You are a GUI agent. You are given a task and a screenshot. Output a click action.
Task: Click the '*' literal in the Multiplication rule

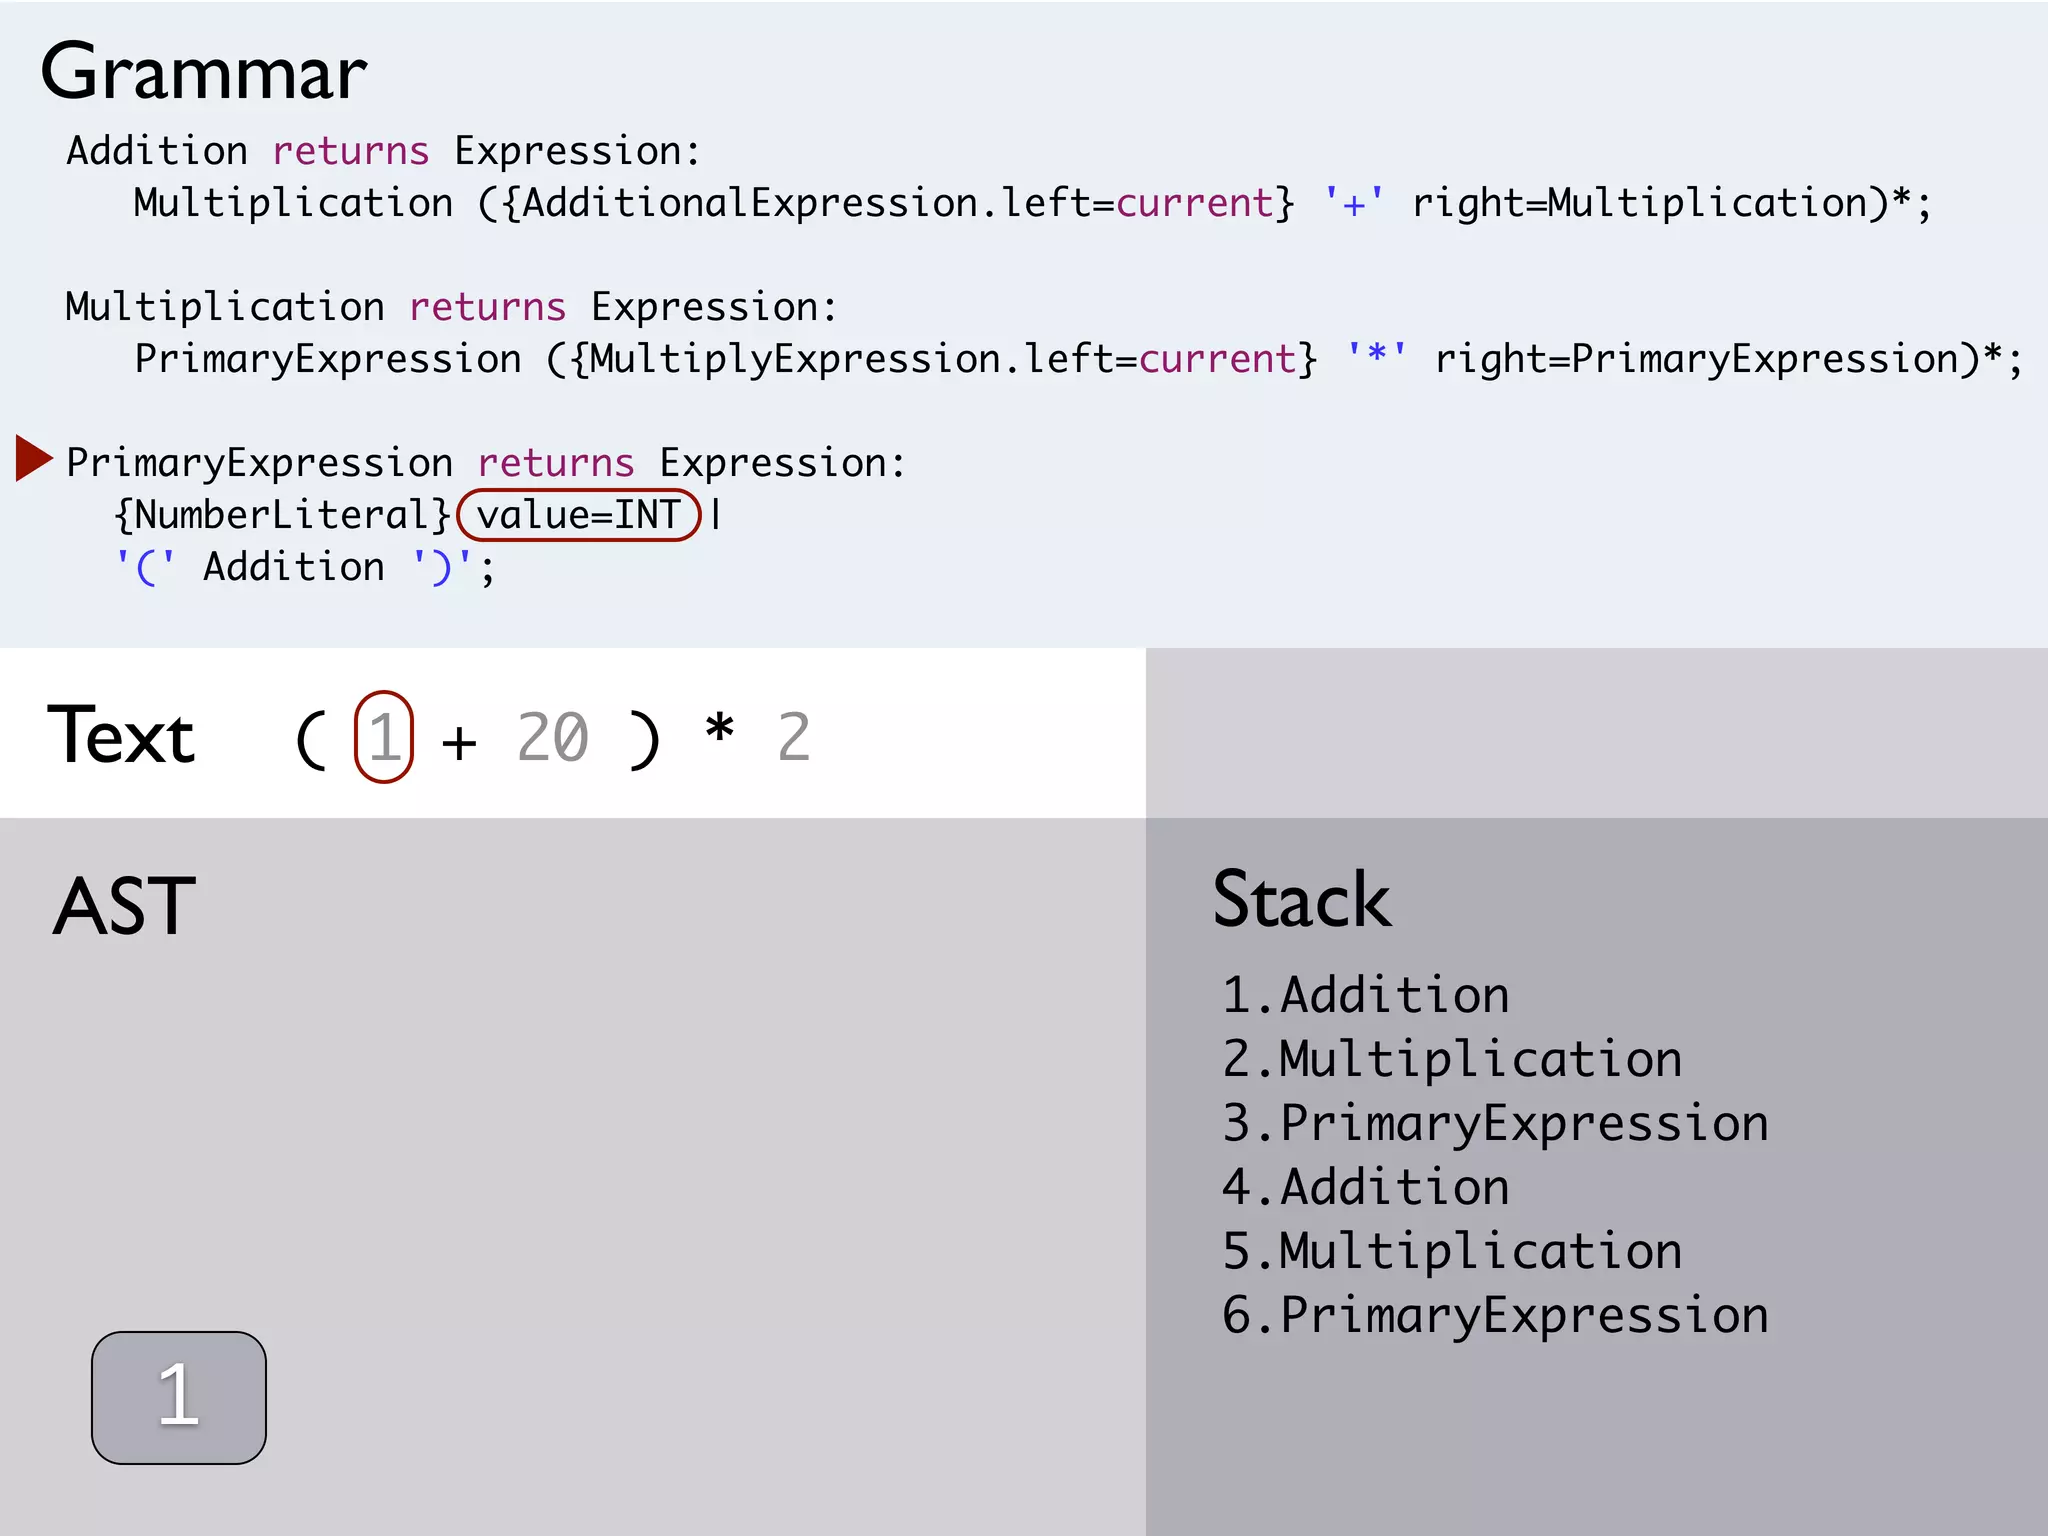[1377, 358]
